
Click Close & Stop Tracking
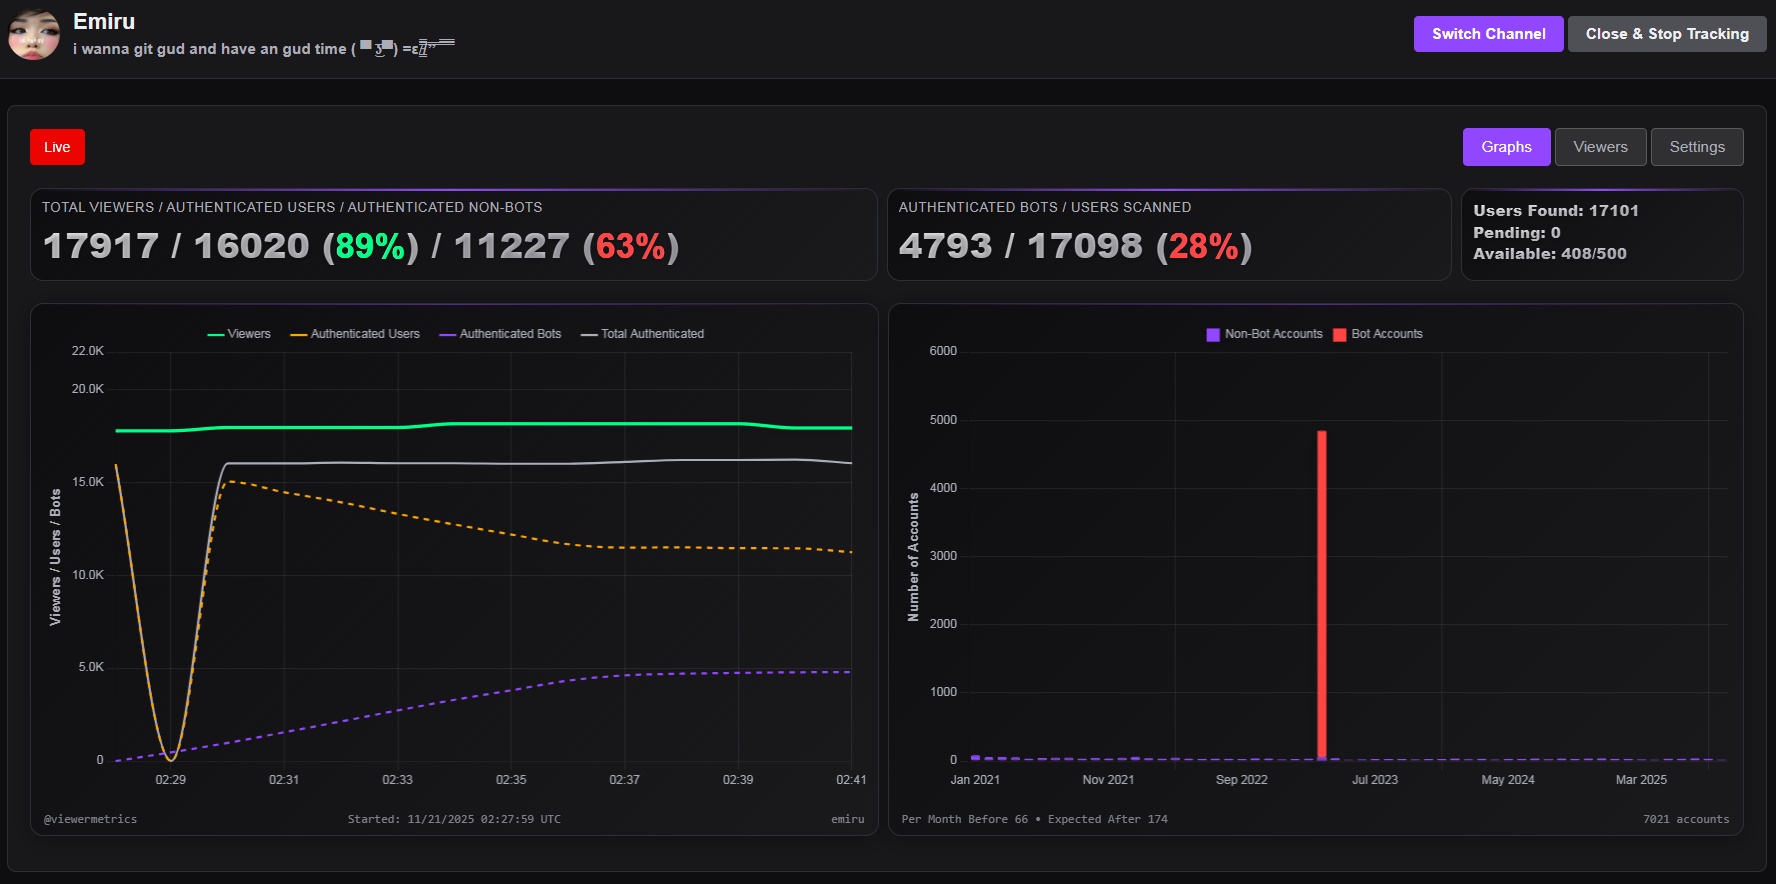[1667, 34]
